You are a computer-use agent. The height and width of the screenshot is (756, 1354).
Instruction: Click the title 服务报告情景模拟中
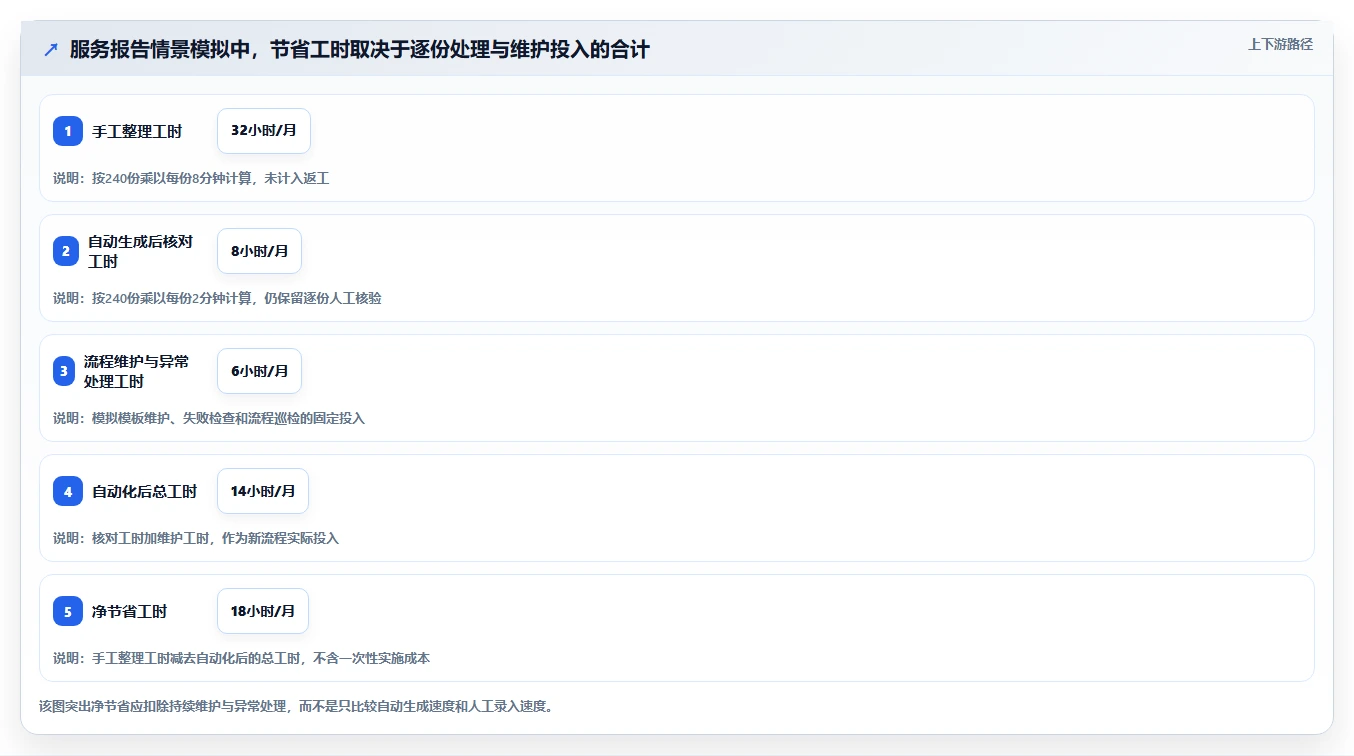359,49
